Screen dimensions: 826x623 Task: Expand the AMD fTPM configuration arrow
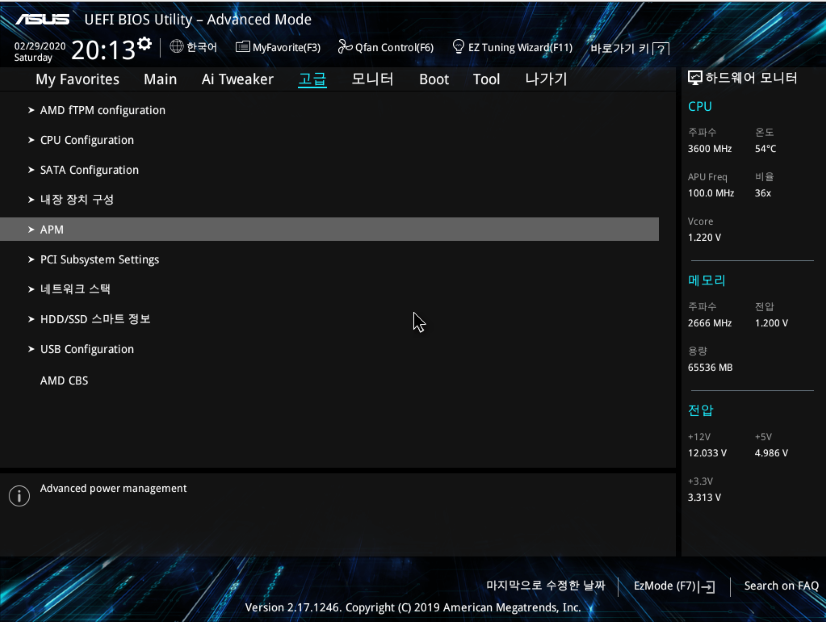31,110
